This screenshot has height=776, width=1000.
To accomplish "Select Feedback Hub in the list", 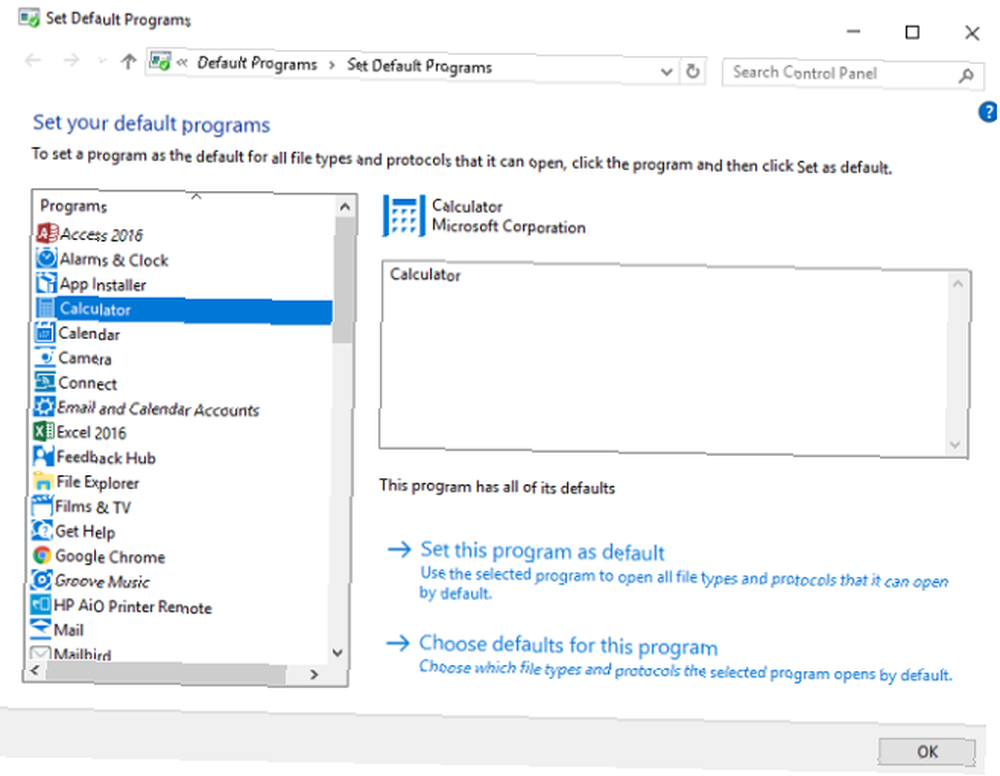I will 106,457.
